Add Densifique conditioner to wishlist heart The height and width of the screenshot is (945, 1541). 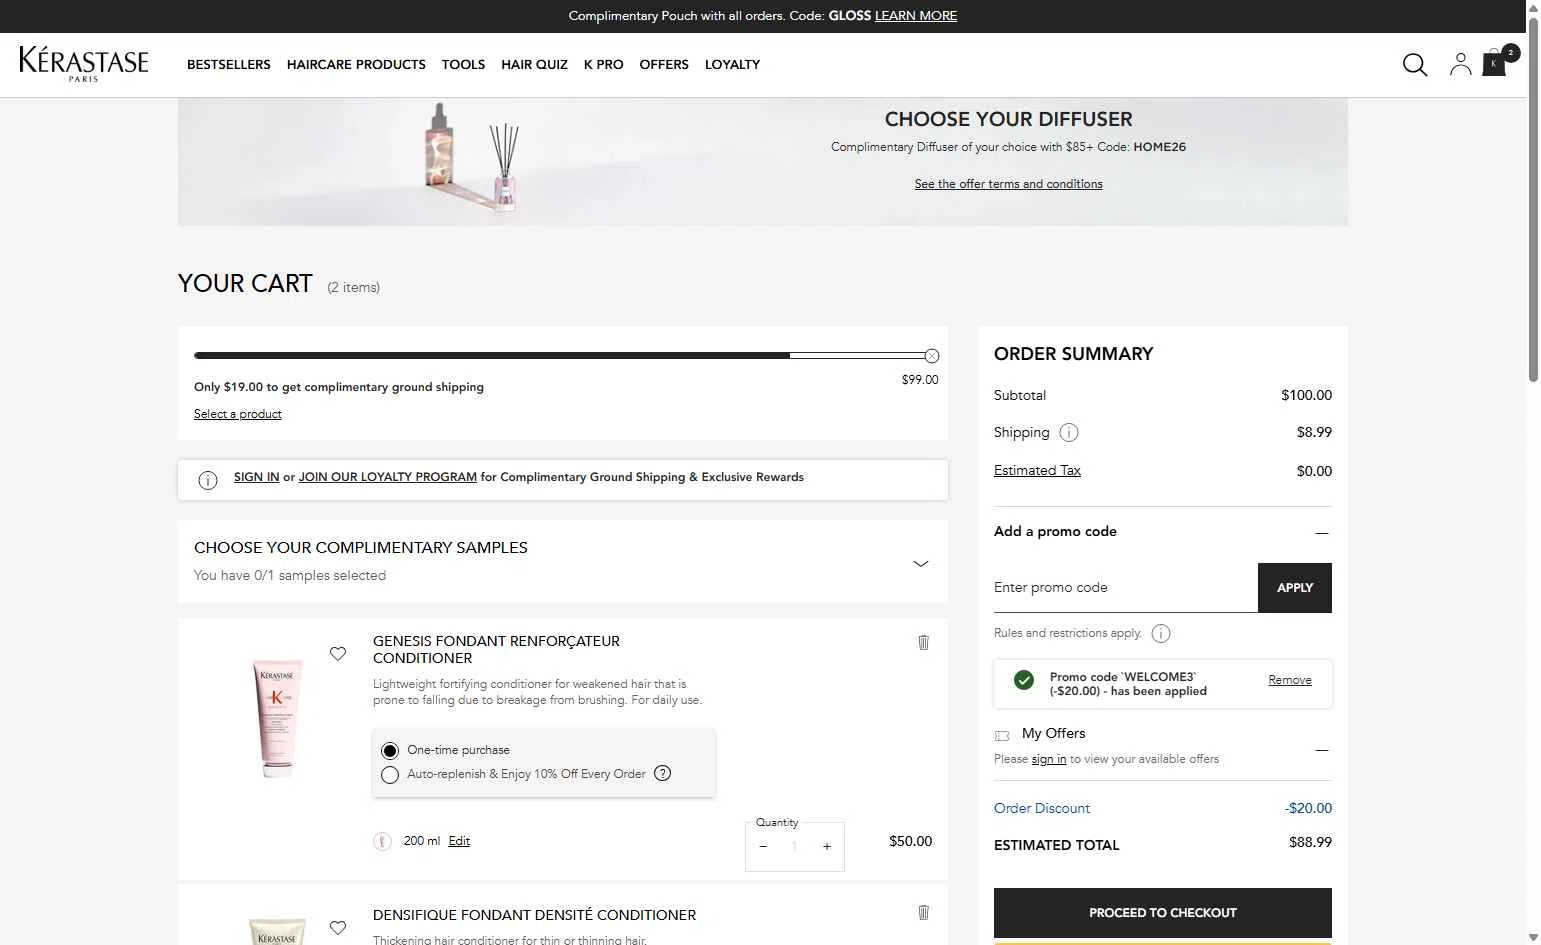point(338,928)
